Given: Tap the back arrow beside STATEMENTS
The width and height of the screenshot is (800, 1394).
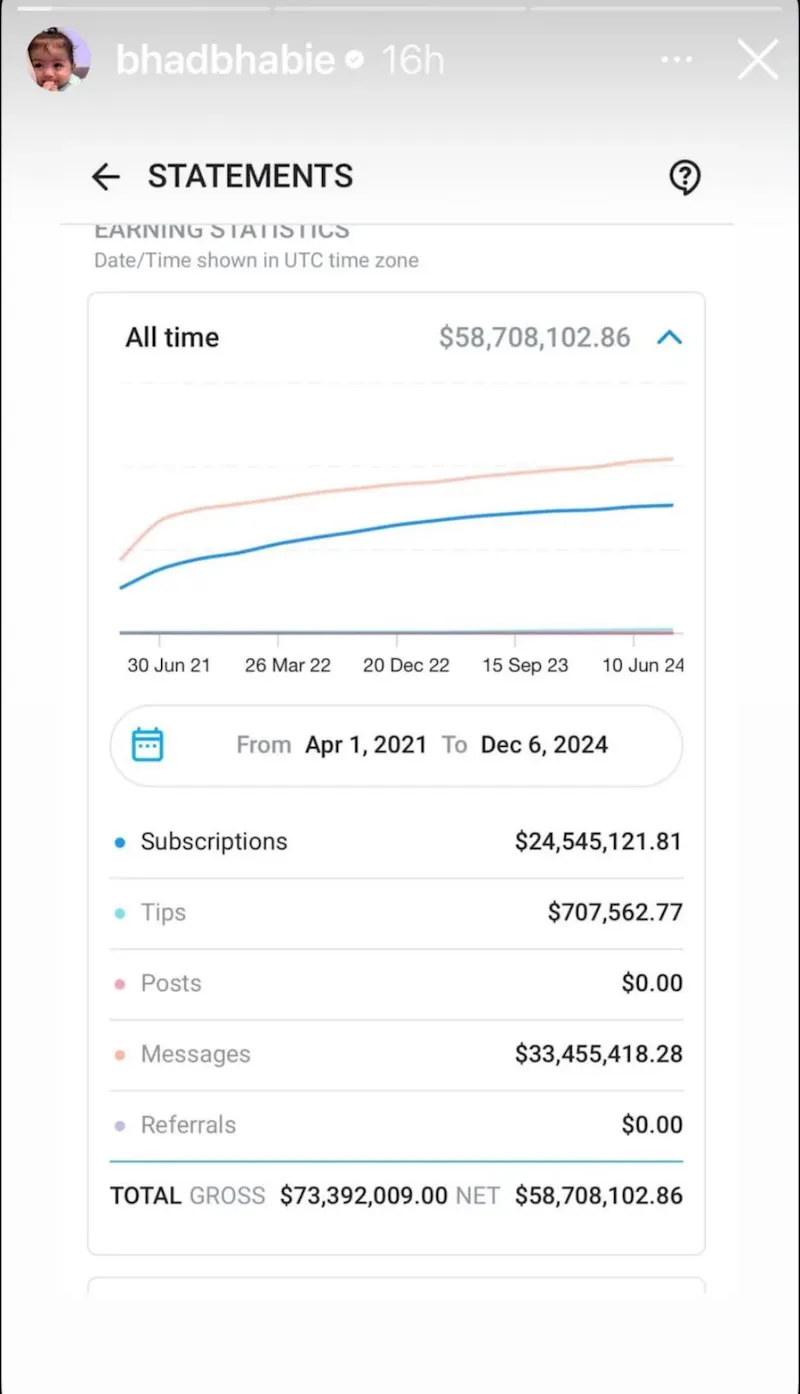Looking at the screenshot, I should click(105, 177).
